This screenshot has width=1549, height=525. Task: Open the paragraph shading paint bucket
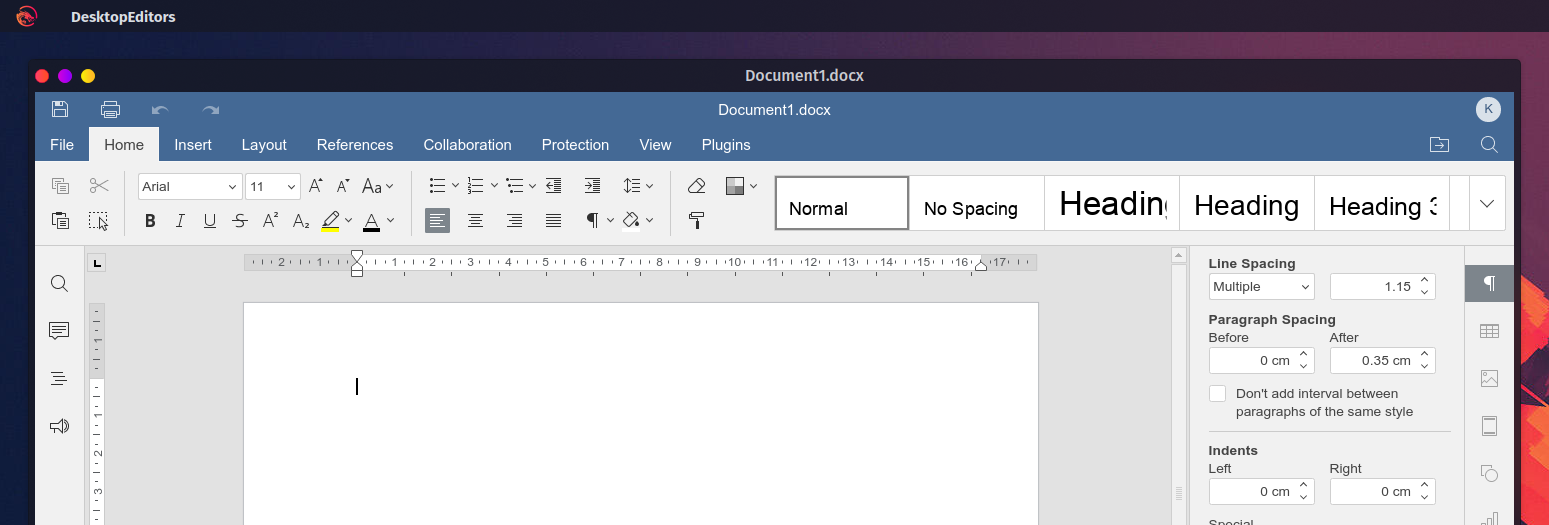pos(631,220)
